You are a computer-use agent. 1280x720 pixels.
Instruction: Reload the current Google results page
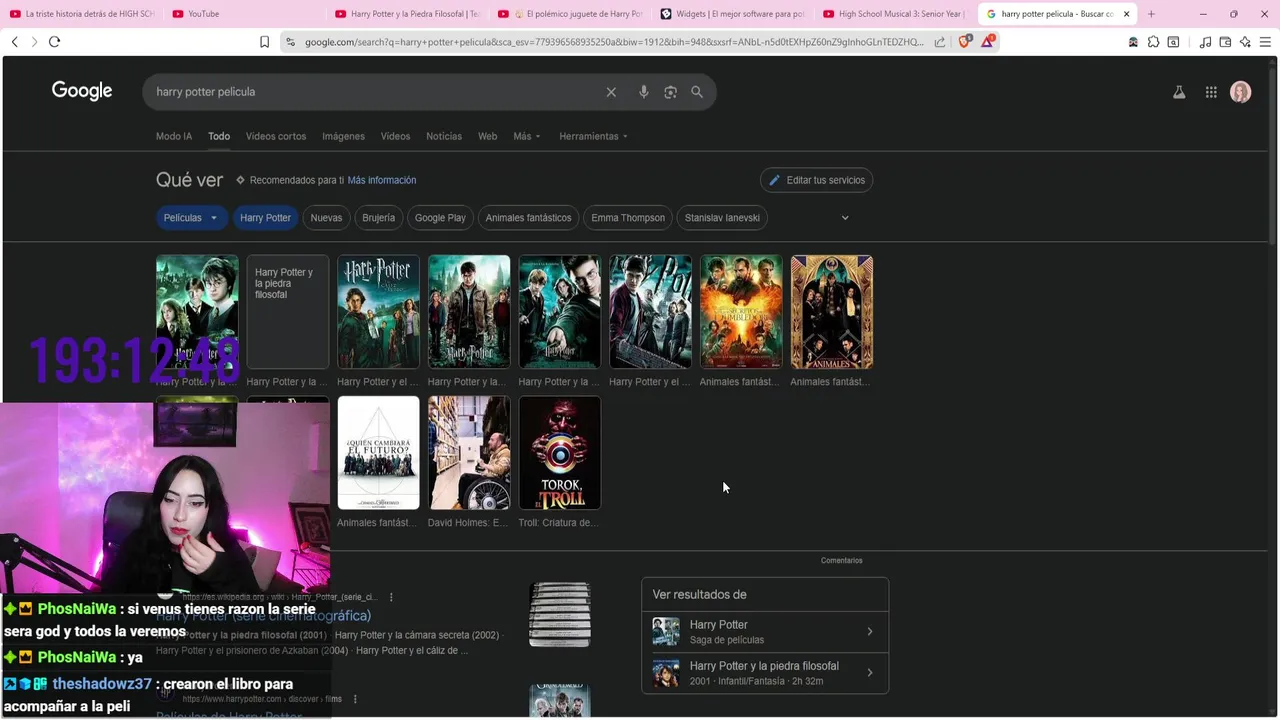point(54,42)
